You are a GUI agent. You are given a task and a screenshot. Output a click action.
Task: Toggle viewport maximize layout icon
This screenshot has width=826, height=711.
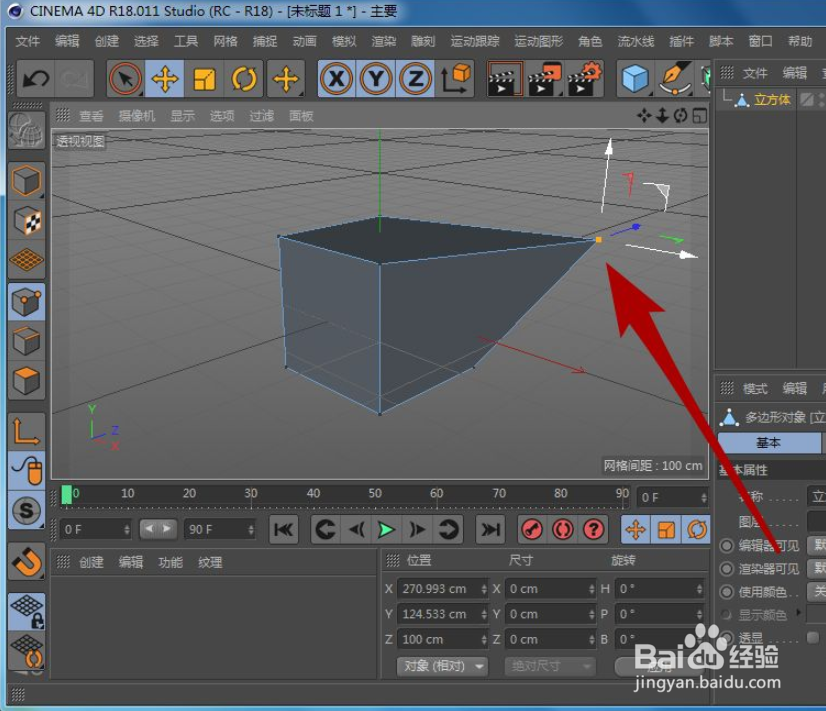700,115
